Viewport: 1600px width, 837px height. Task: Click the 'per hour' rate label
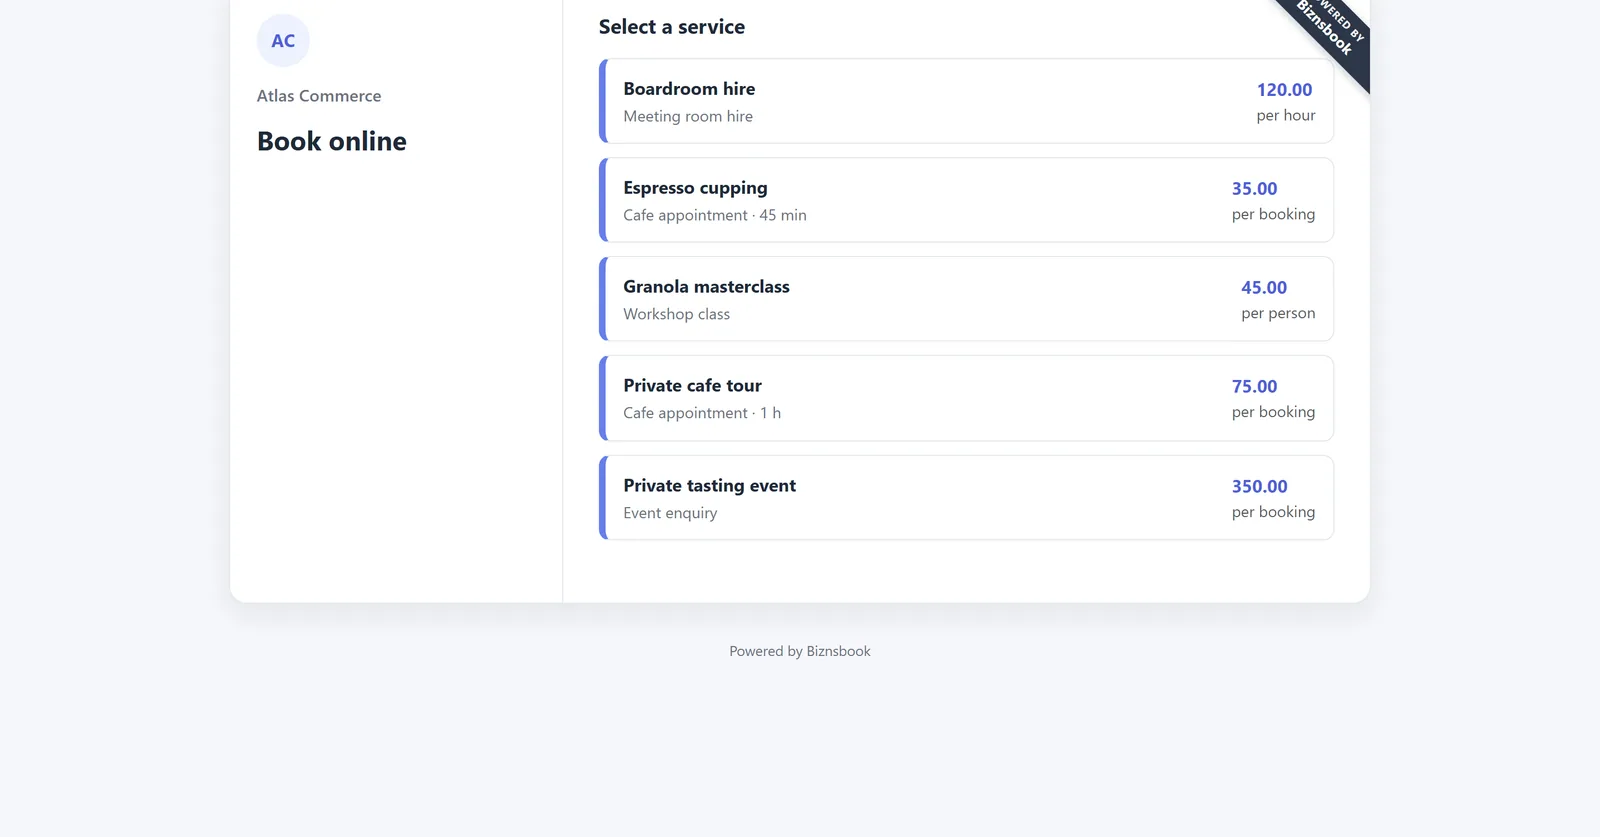1286,115
